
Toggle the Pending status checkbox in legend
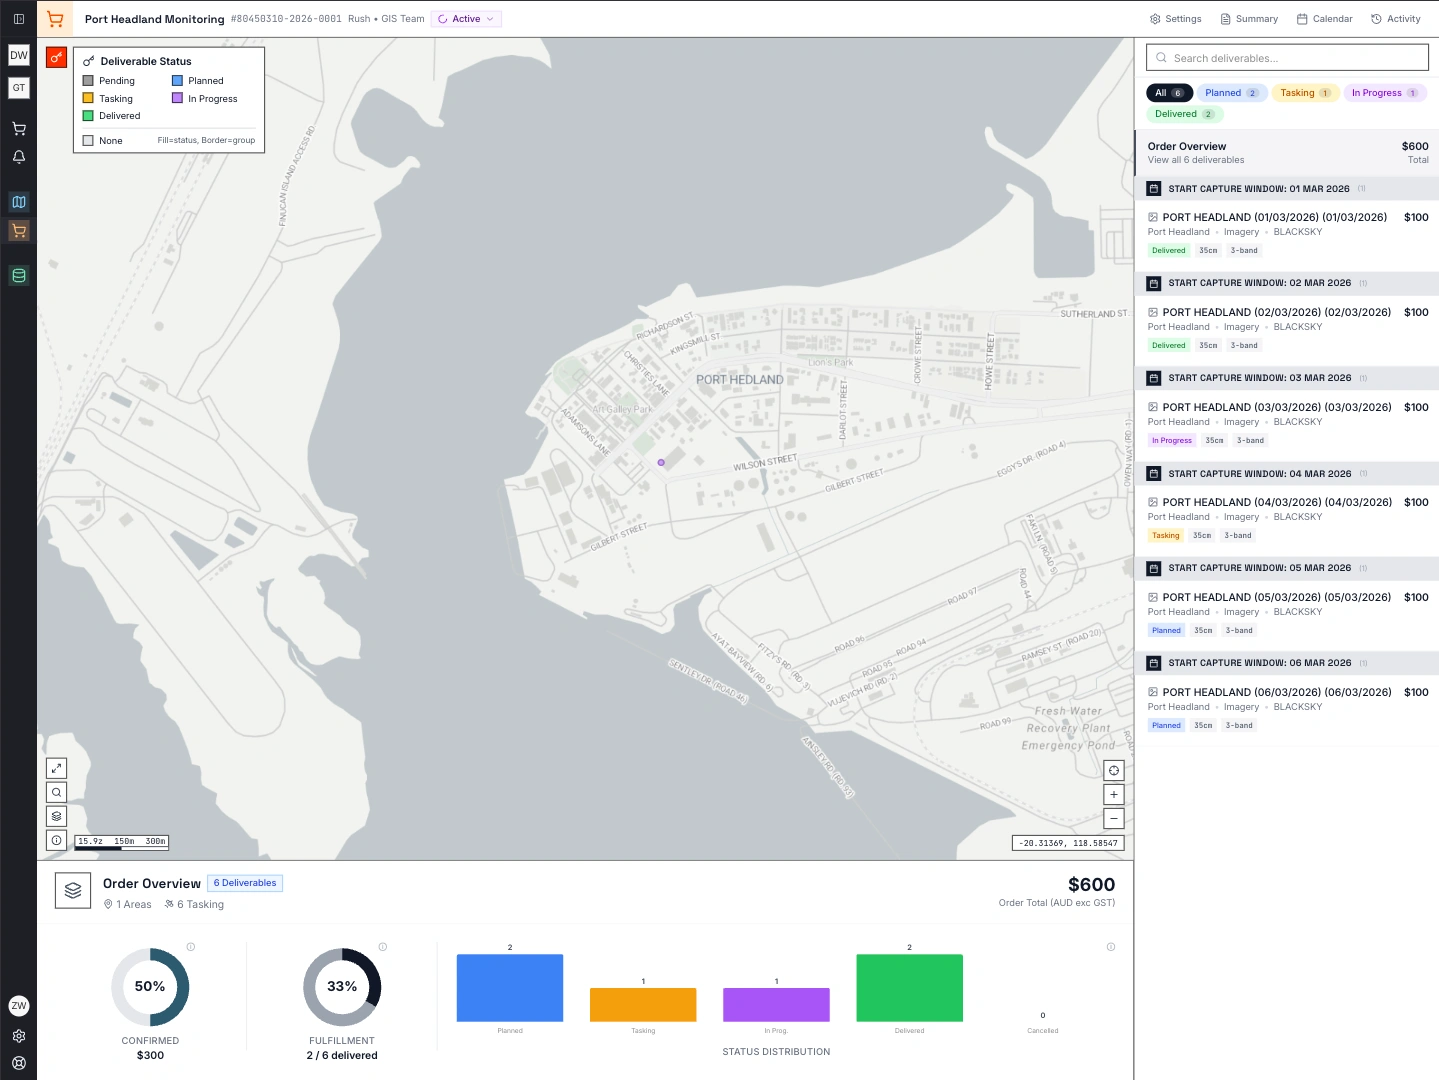tap(89, 81)
